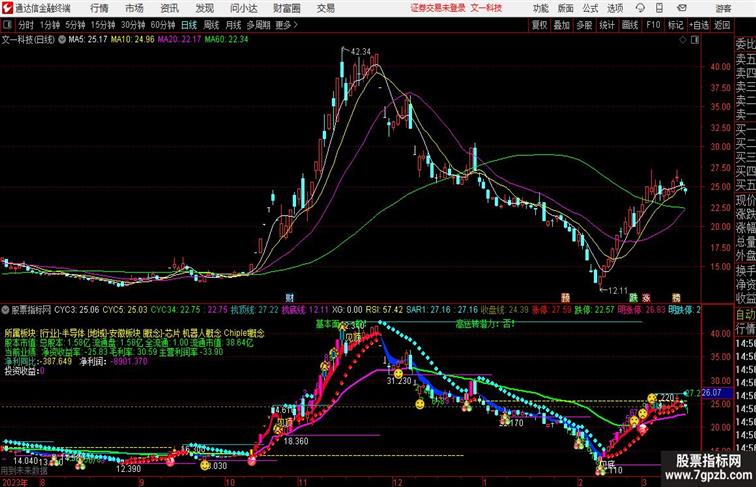Open the dropdown icon beside 股票指标网 indicator
This screenshot has width=756, height=487.
[x=5, y=310]
